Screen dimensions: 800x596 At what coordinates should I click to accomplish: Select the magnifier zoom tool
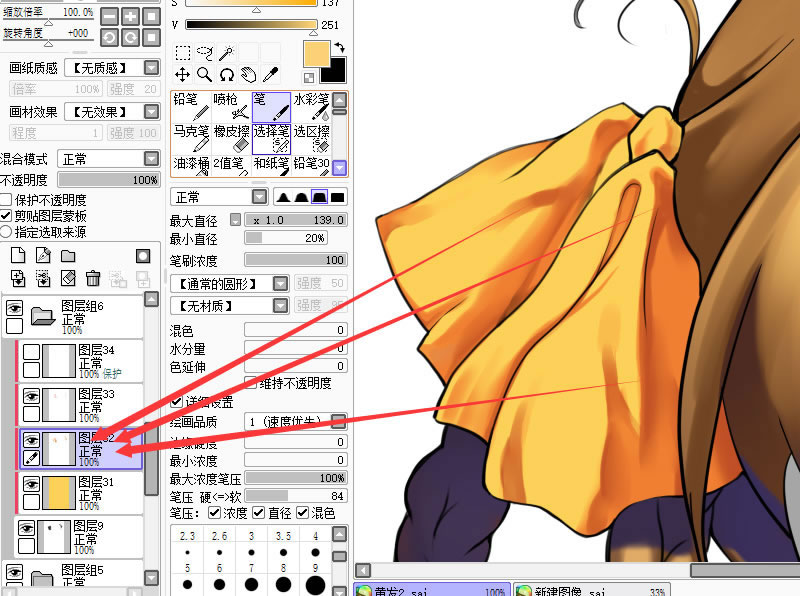(x=205, y=75)
